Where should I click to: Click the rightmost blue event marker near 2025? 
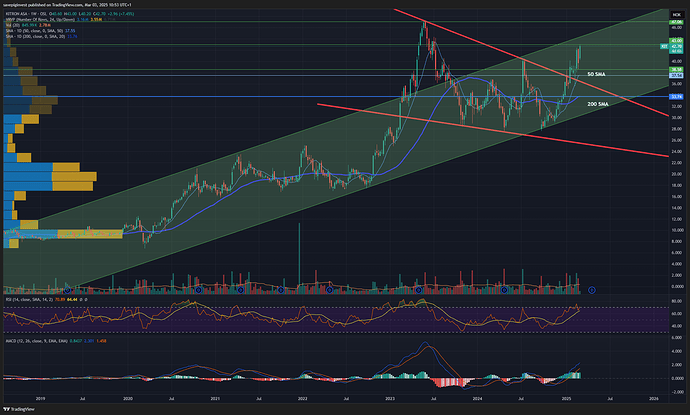click(x=592, y=289)
